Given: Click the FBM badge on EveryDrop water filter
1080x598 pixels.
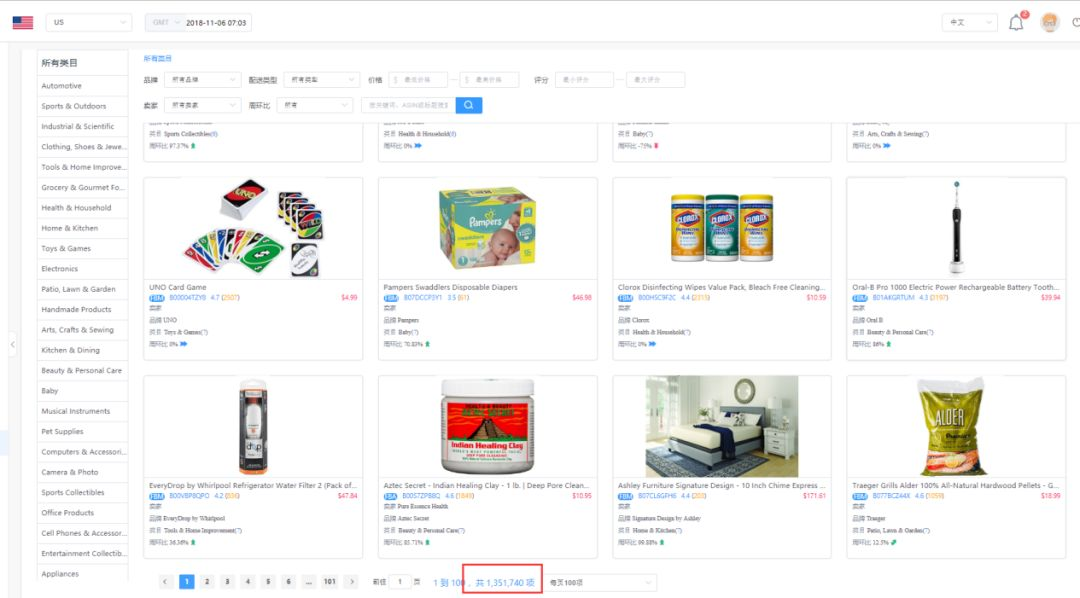Looking at the screenshot, I should 157,496.
